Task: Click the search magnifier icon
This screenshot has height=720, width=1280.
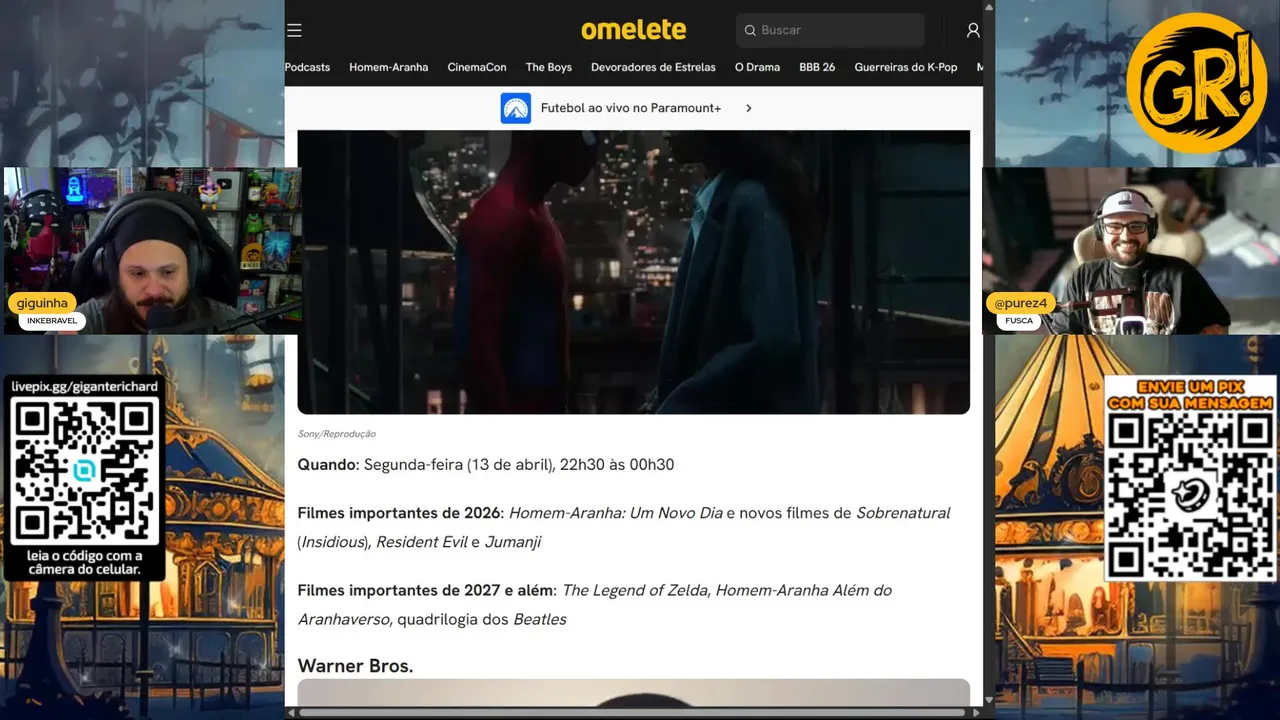Action: pos(749,30)
